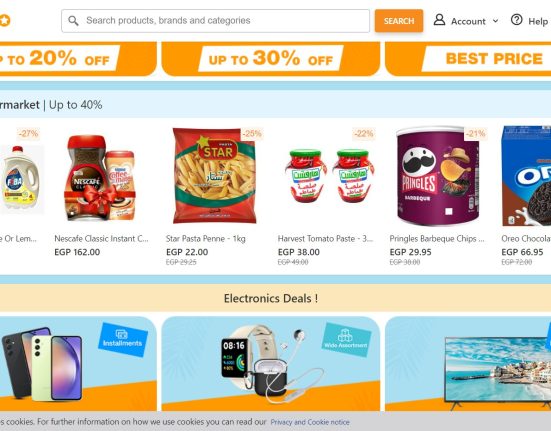Open the BEST PRICE banner
The image size is (551, 431).
tap(468, 59)
